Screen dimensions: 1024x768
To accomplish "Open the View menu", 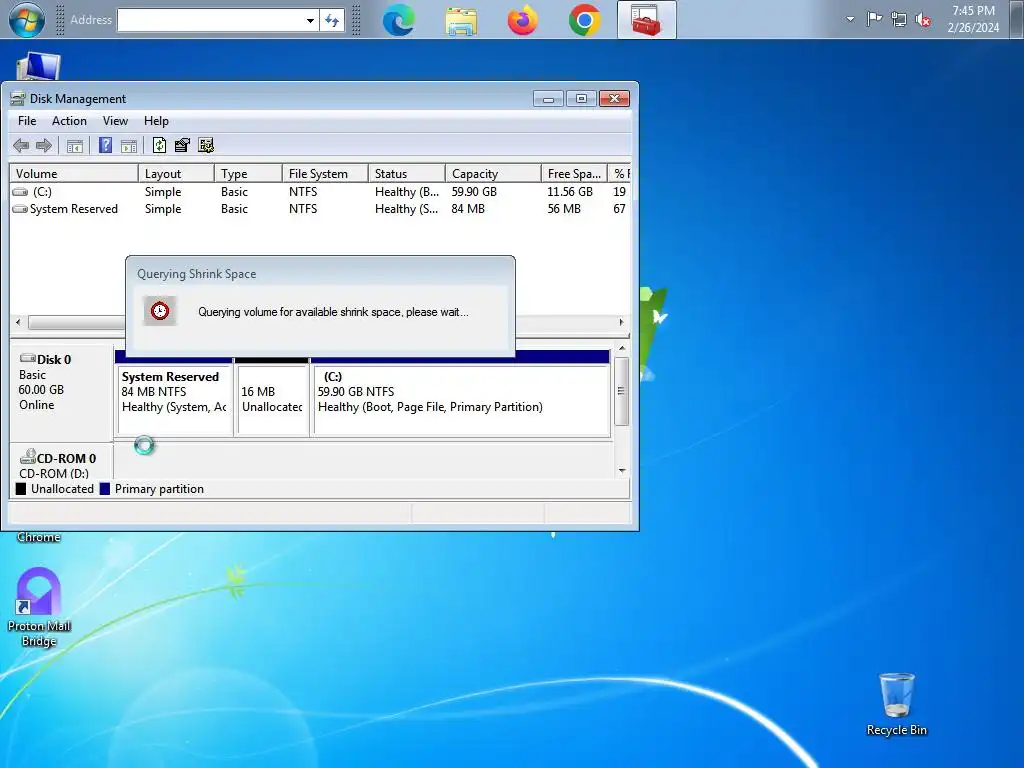I will (115, 121).
